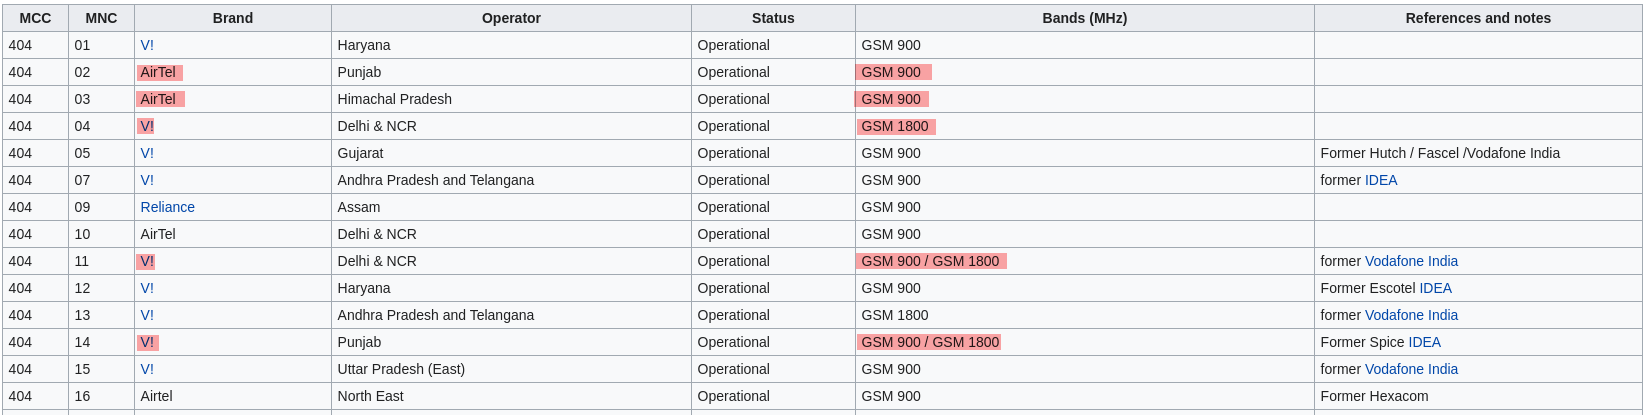
Task: Click the highlighted V! in the MNC 04 row
Action: coord(147,126)
